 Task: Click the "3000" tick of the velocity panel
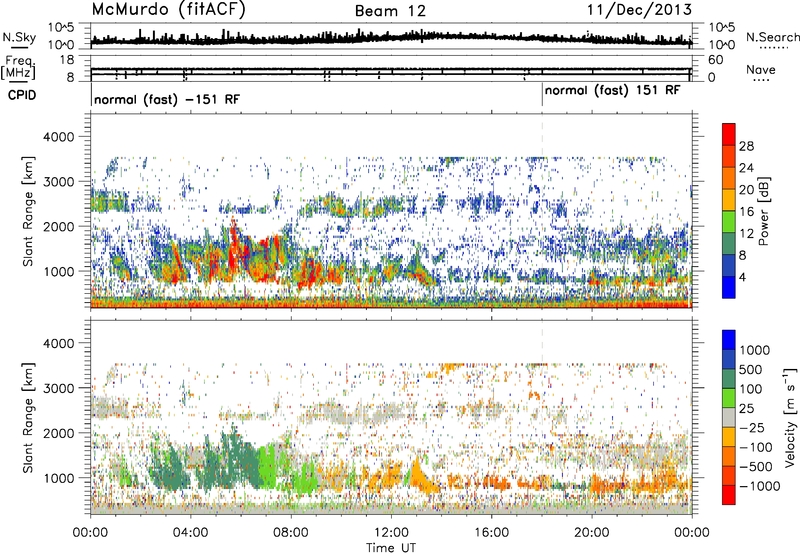[x=58, y=388]
